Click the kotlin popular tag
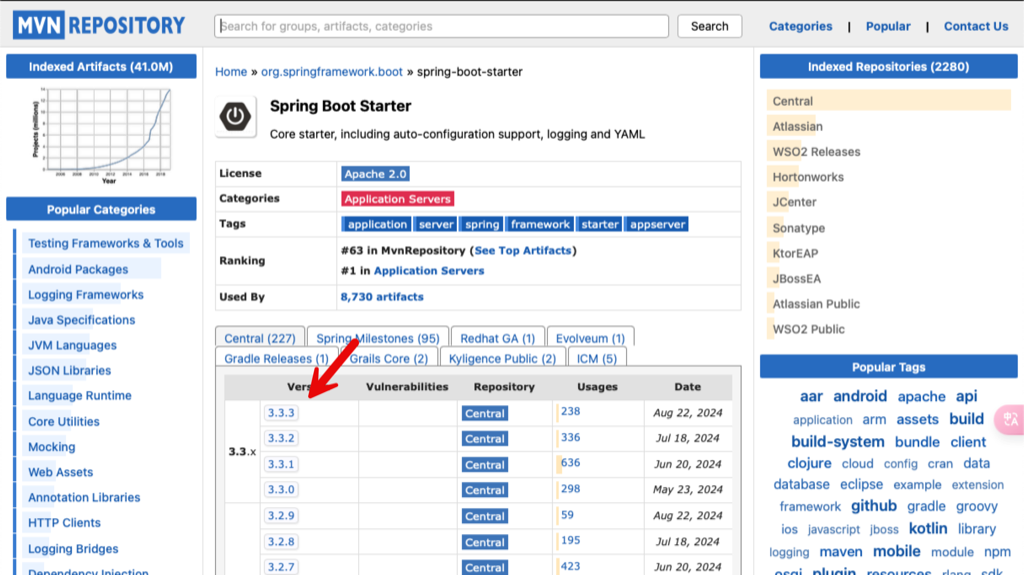The image size is (1024, 575). (x=928, y=528)
